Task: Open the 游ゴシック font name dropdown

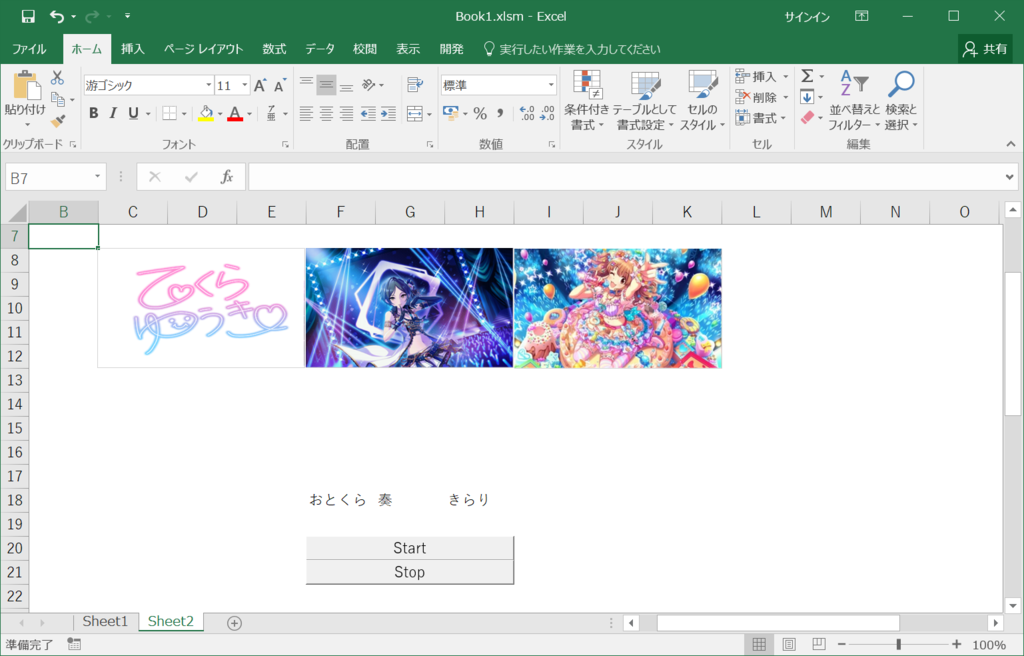Action: click(209, 85)
